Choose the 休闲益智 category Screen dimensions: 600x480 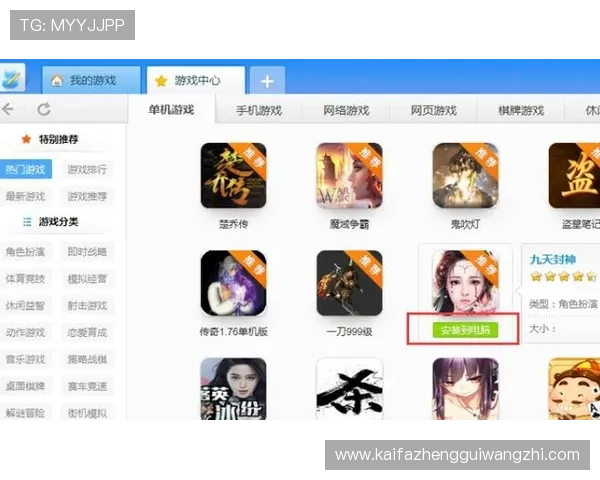pos(25,305)
